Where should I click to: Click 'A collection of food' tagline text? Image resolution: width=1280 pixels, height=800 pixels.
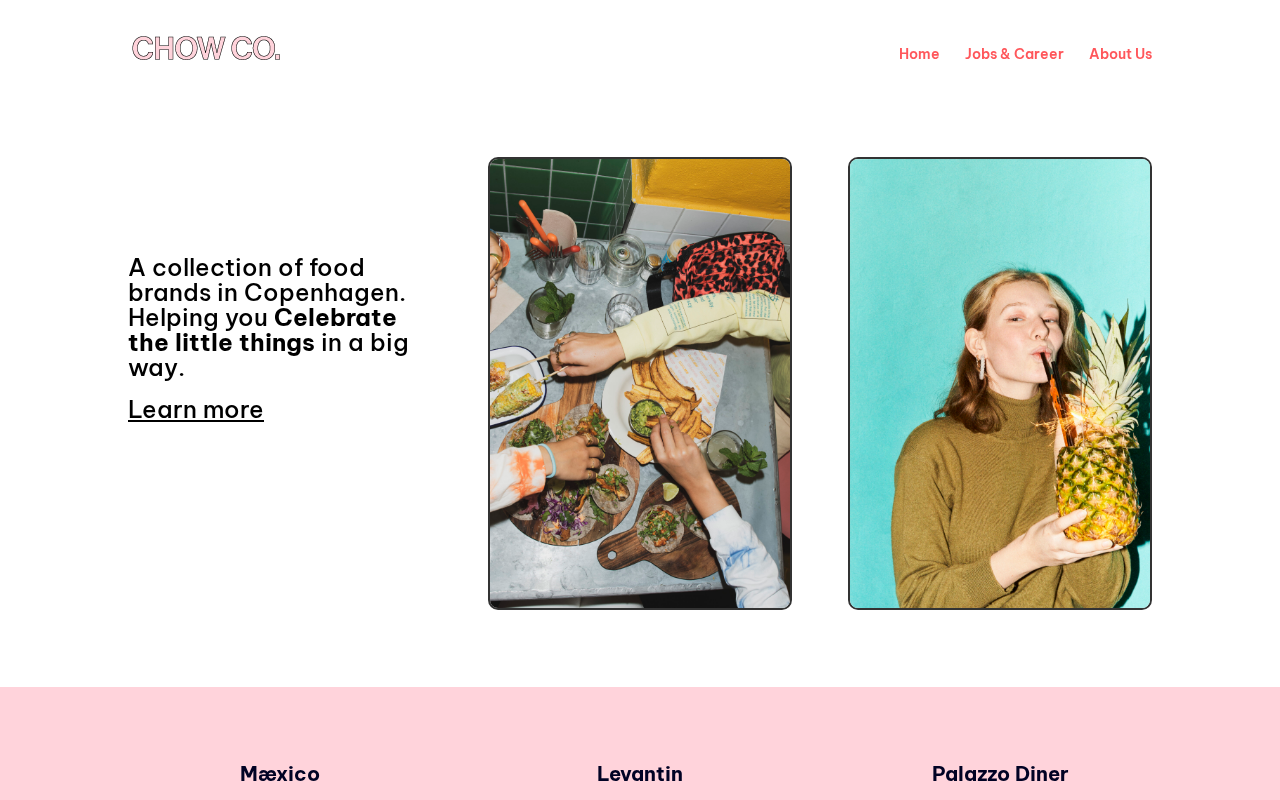[x=246, y=268]
